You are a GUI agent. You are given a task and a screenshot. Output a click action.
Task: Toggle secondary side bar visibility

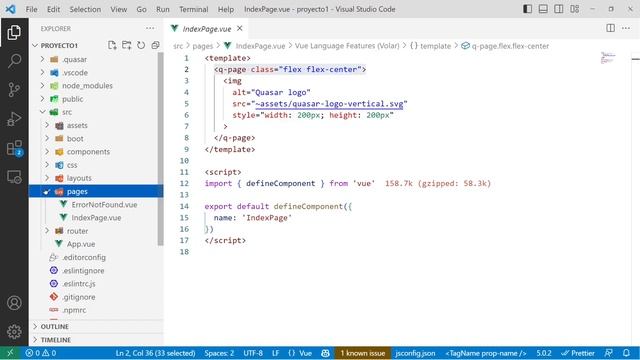[559, 9]
